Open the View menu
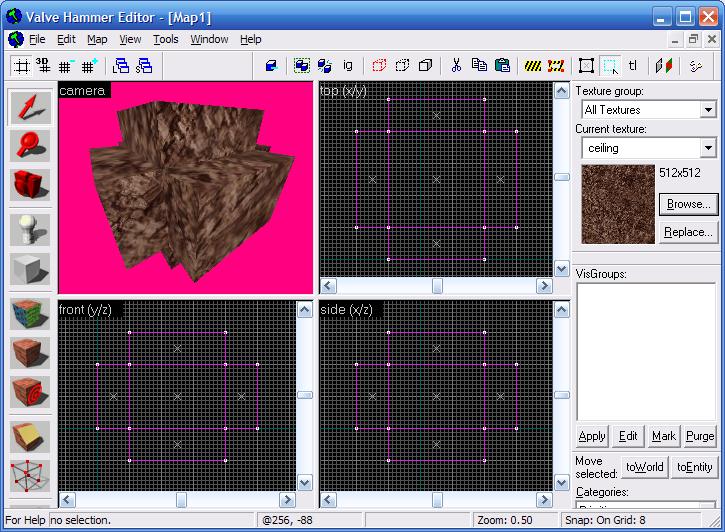 [130, 39]
